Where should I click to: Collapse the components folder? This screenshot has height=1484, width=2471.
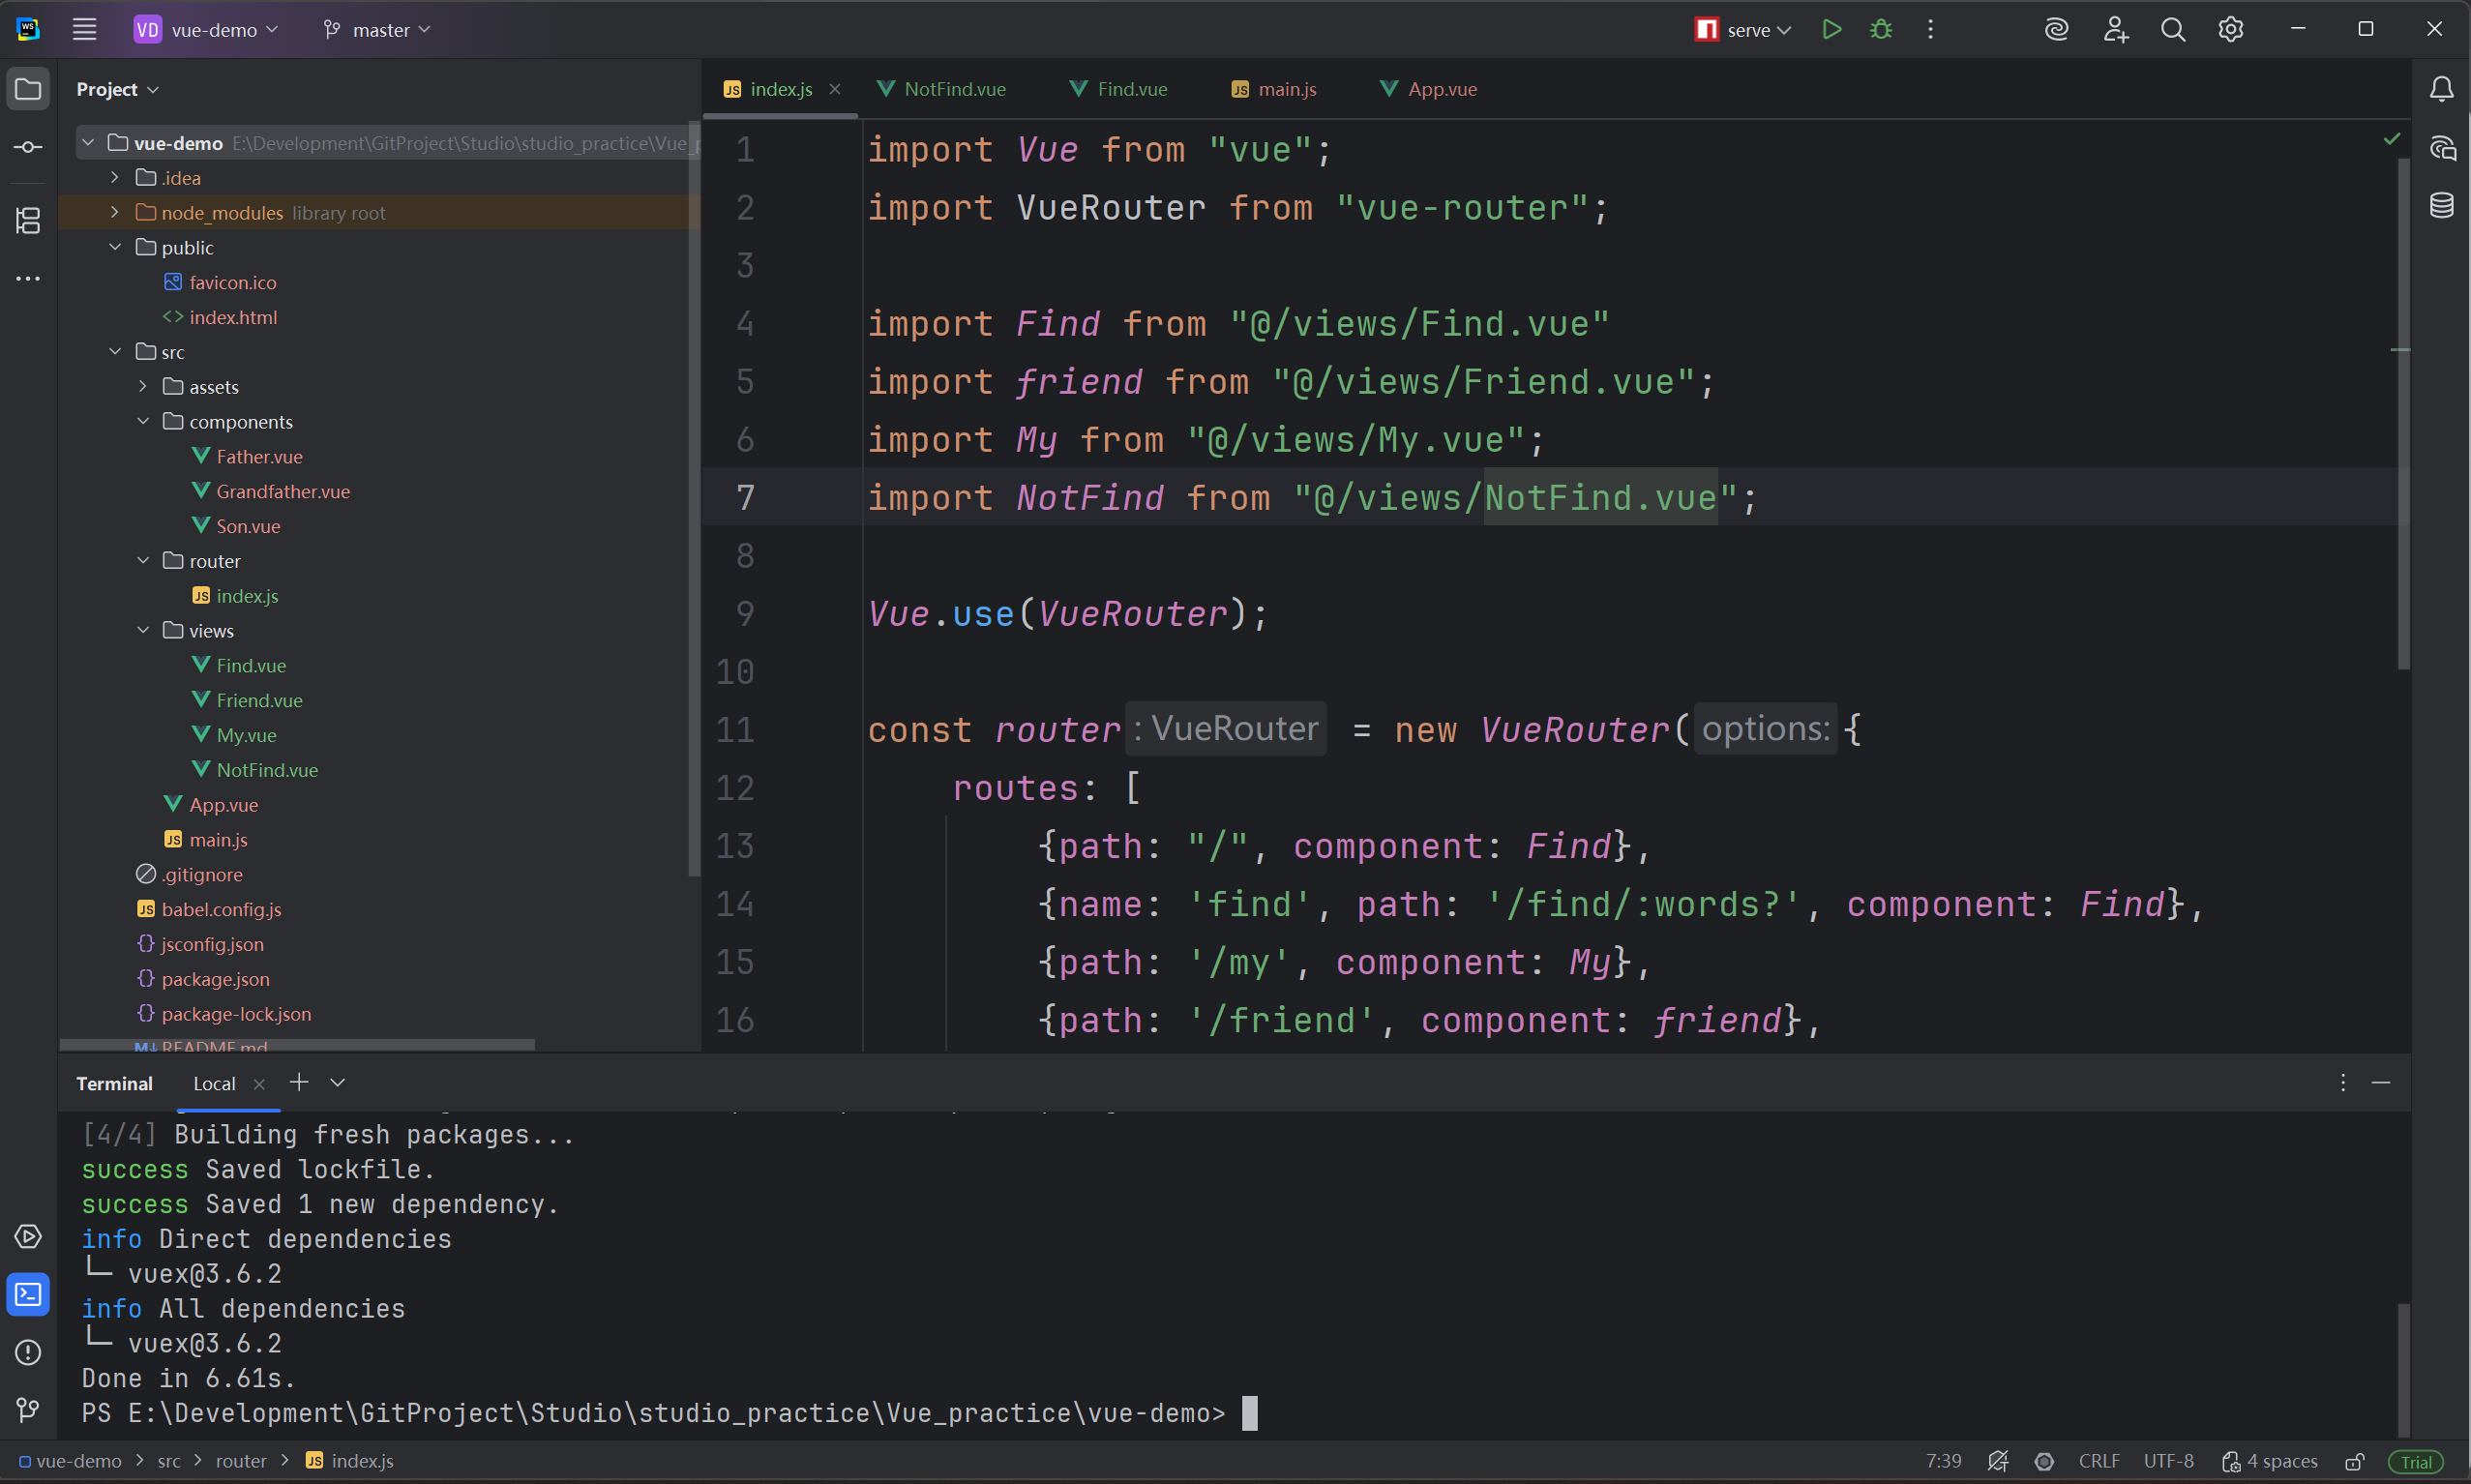(x=143, y=421)
